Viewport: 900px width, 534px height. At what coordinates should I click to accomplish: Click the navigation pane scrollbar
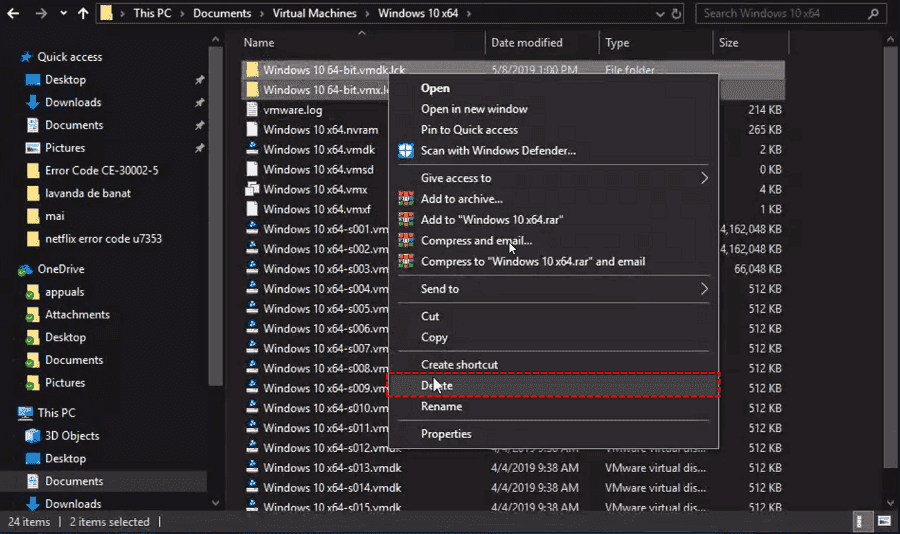pyautogui.click(x=216, y=216)
